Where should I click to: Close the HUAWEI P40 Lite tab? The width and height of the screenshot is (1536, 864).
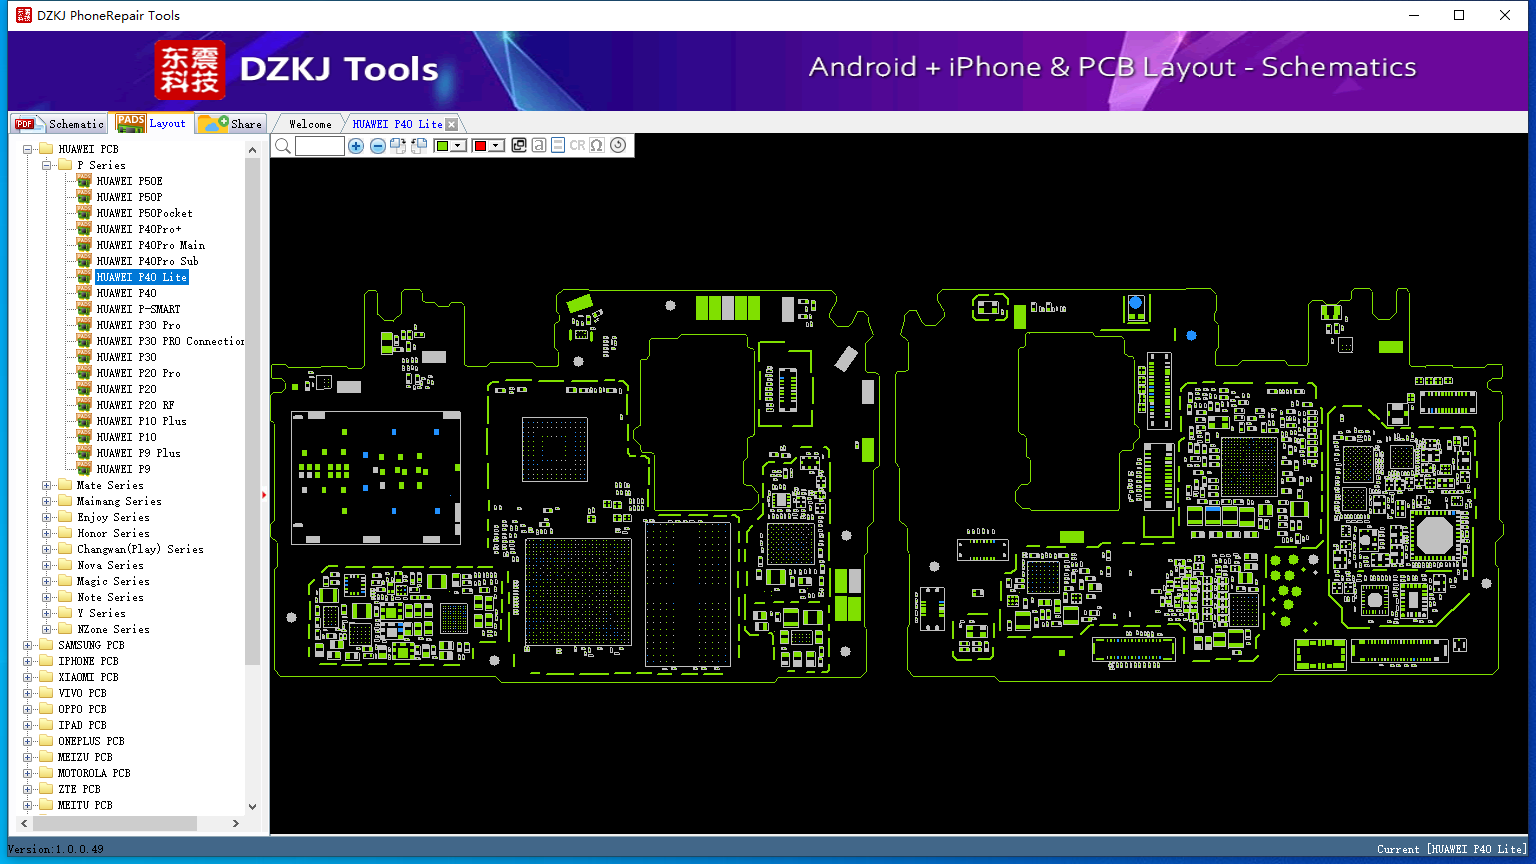[452, 124]
